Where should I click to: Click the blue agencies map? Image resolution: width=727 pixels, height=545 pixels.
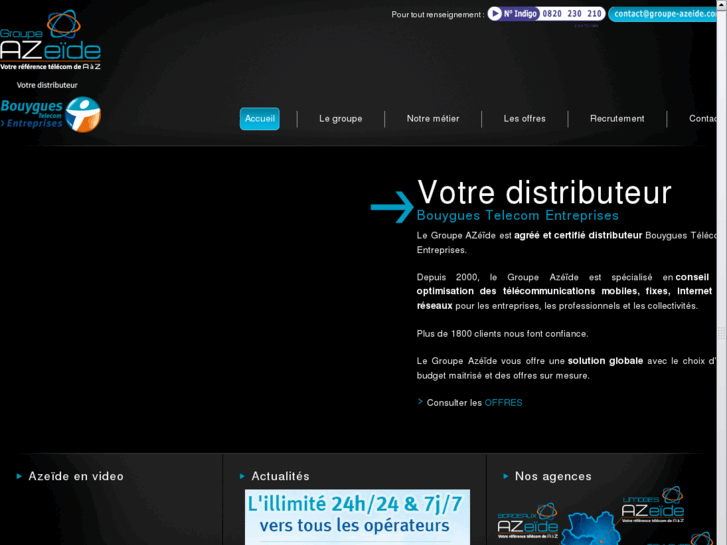[589, 529]
